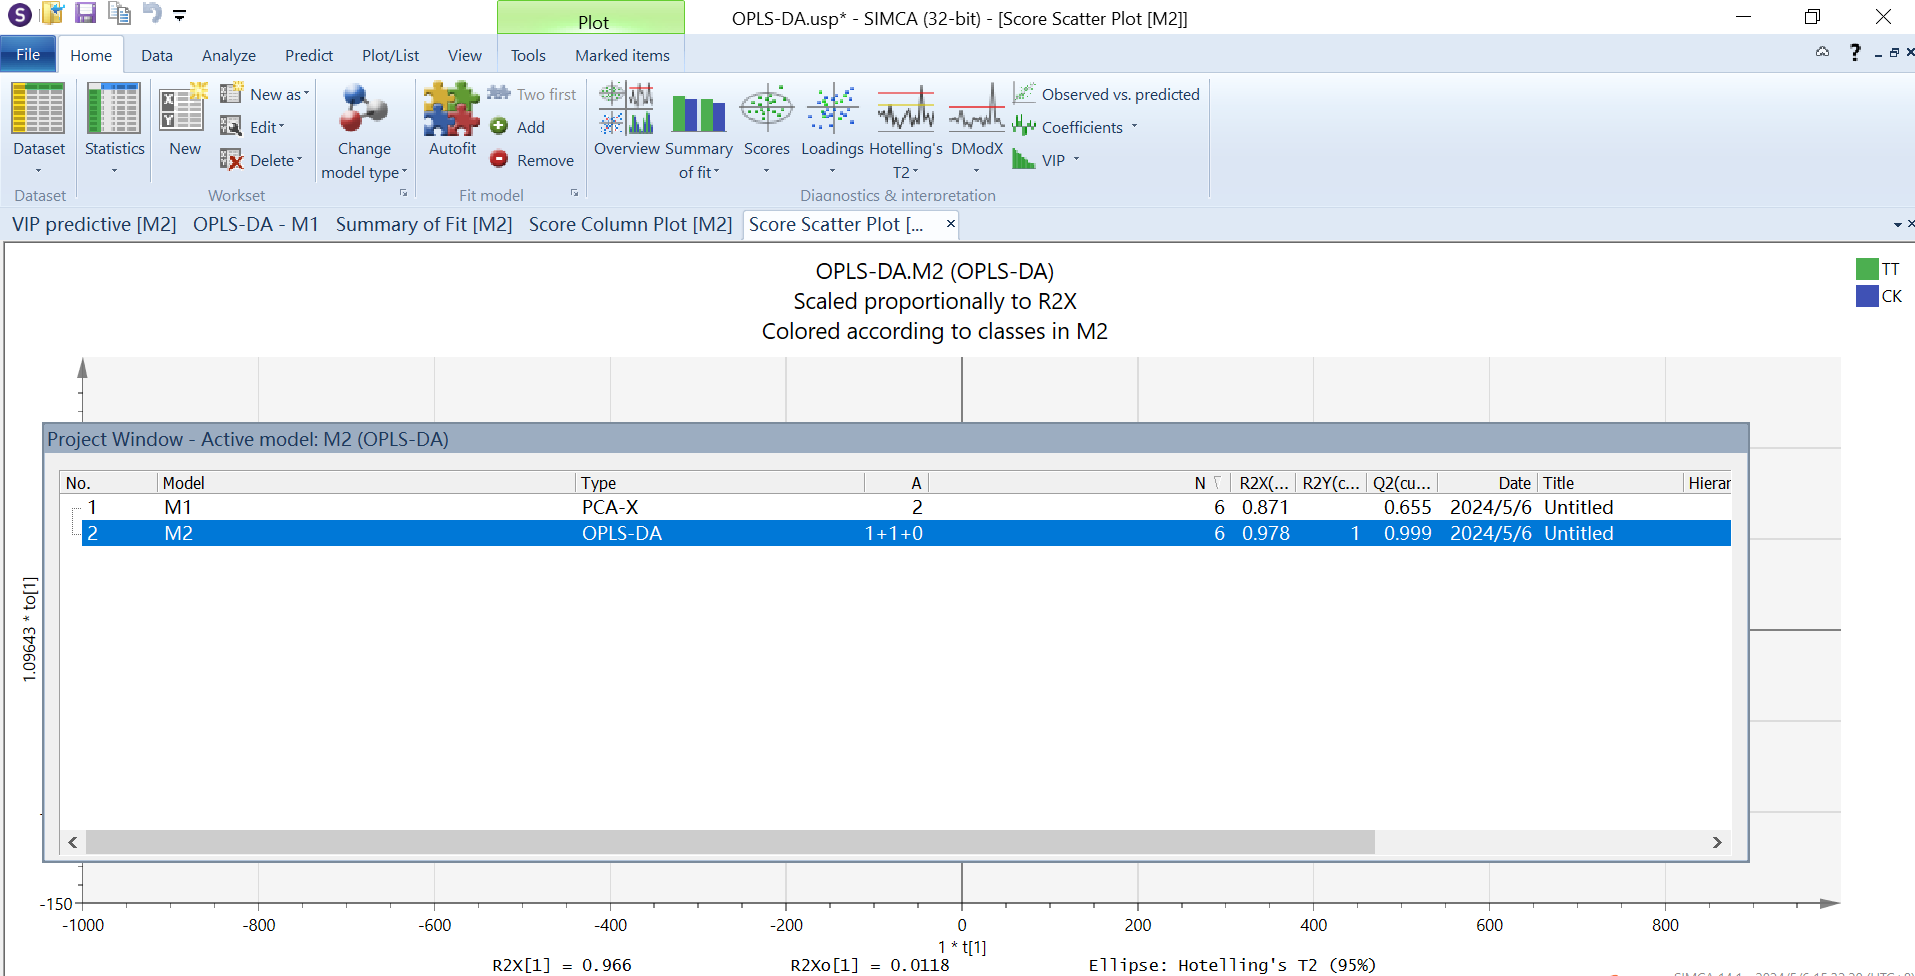Click the Statistics icon
Viewport: 1915px width, 976px height.
tap(114, 110)
